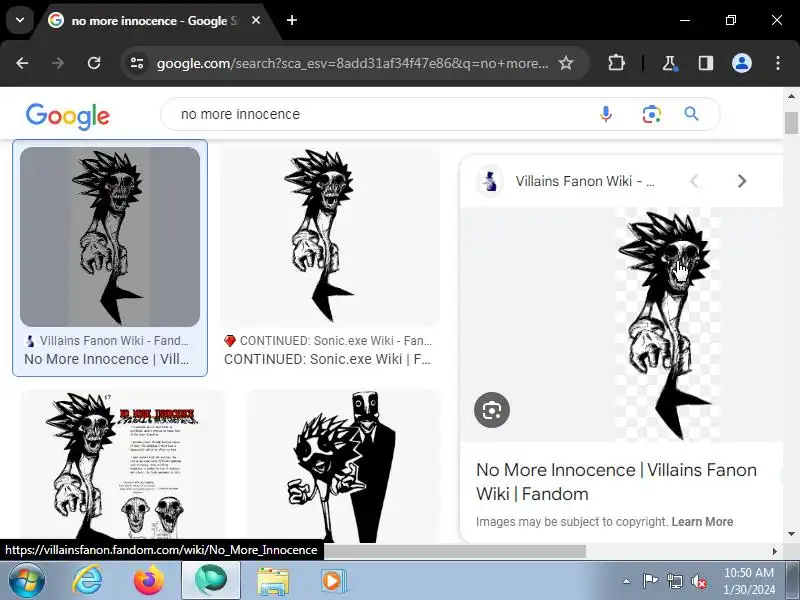Go to the Google logo homepage
800x600 pixels.
68,116
